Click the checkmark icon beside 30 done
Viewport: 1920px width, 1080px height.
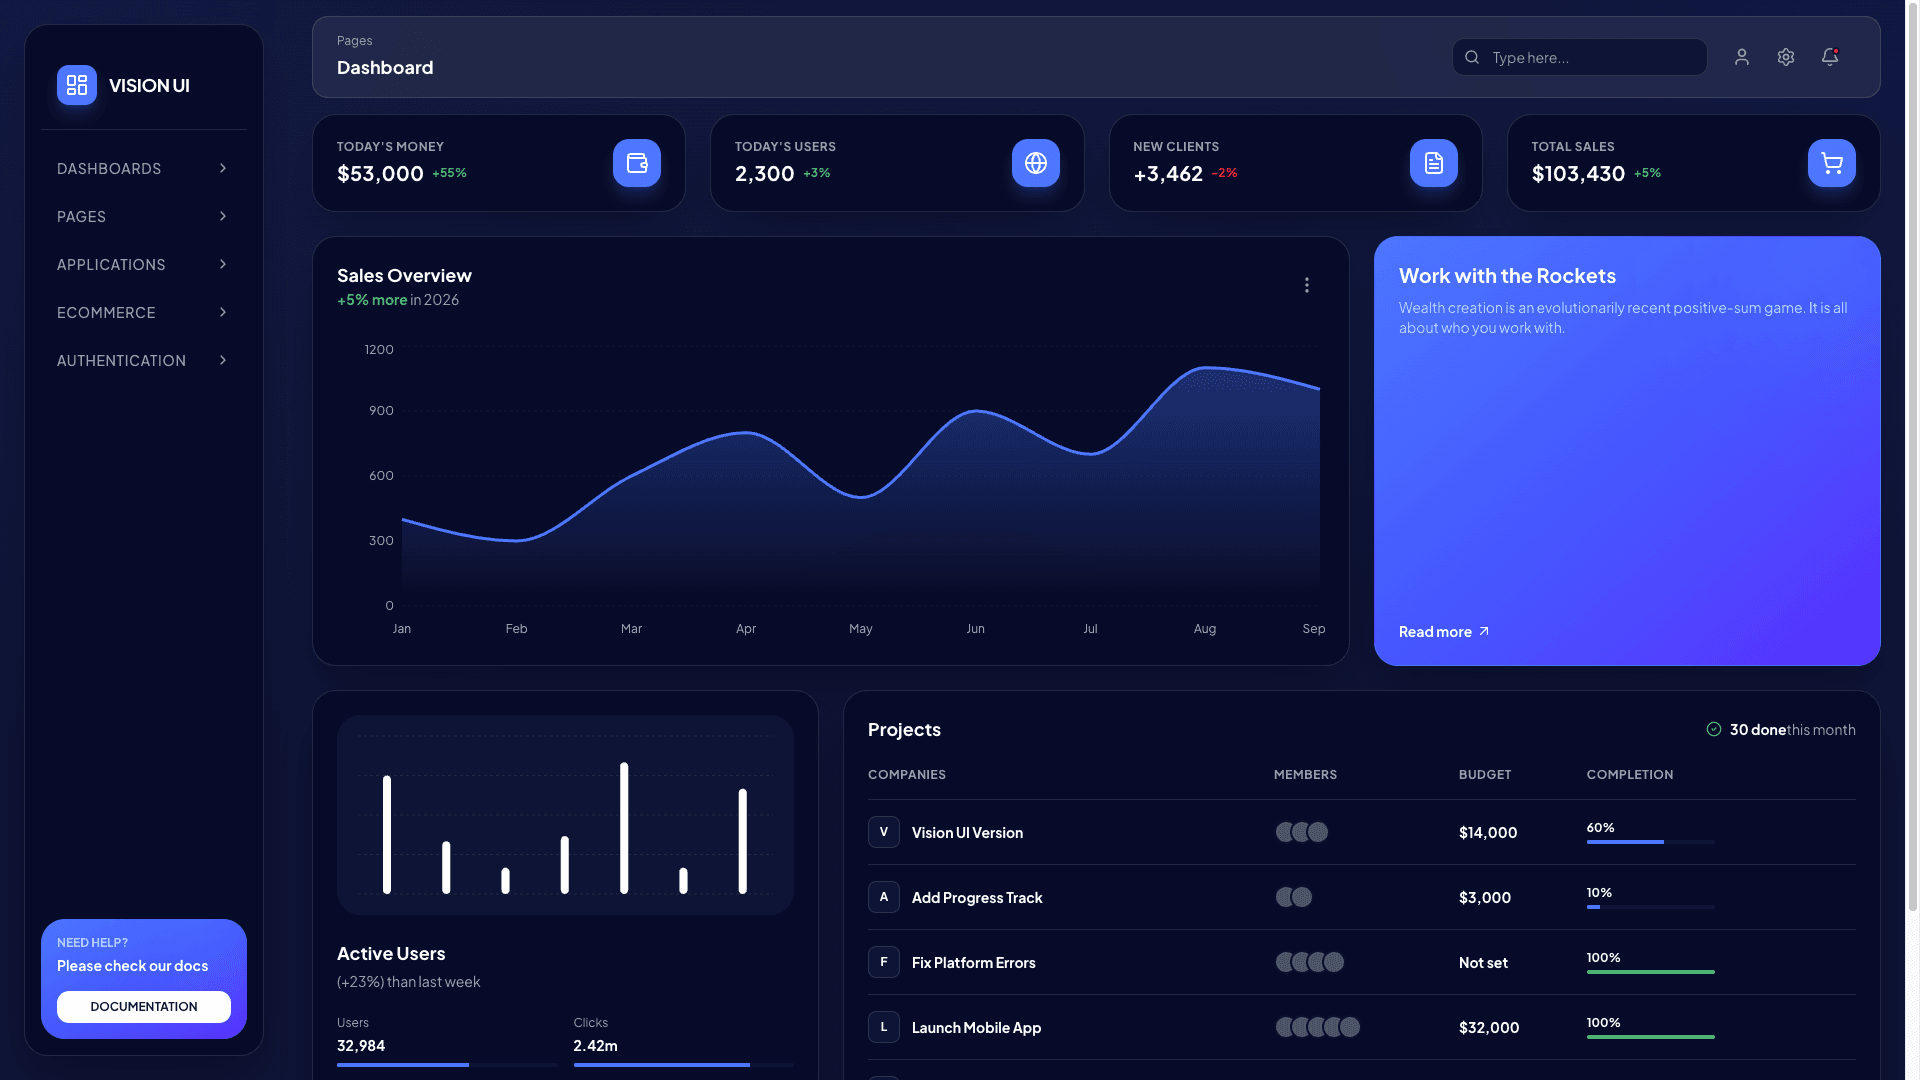click(x=1712, y=729)
